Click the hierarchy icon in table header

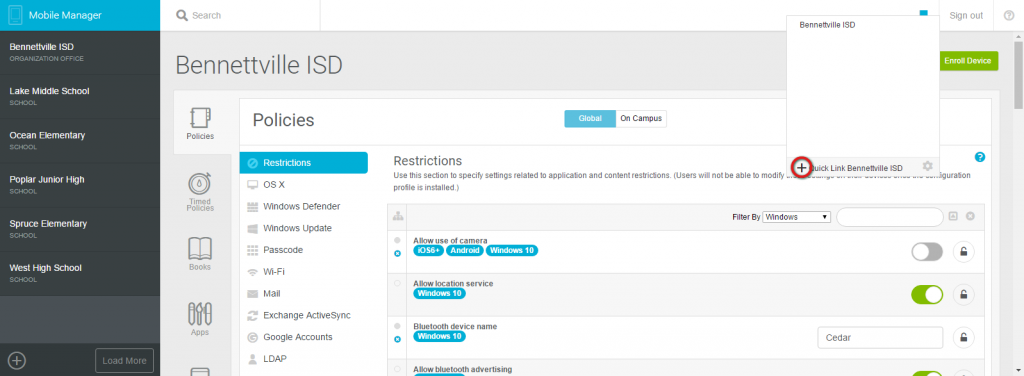pos(398,216)
